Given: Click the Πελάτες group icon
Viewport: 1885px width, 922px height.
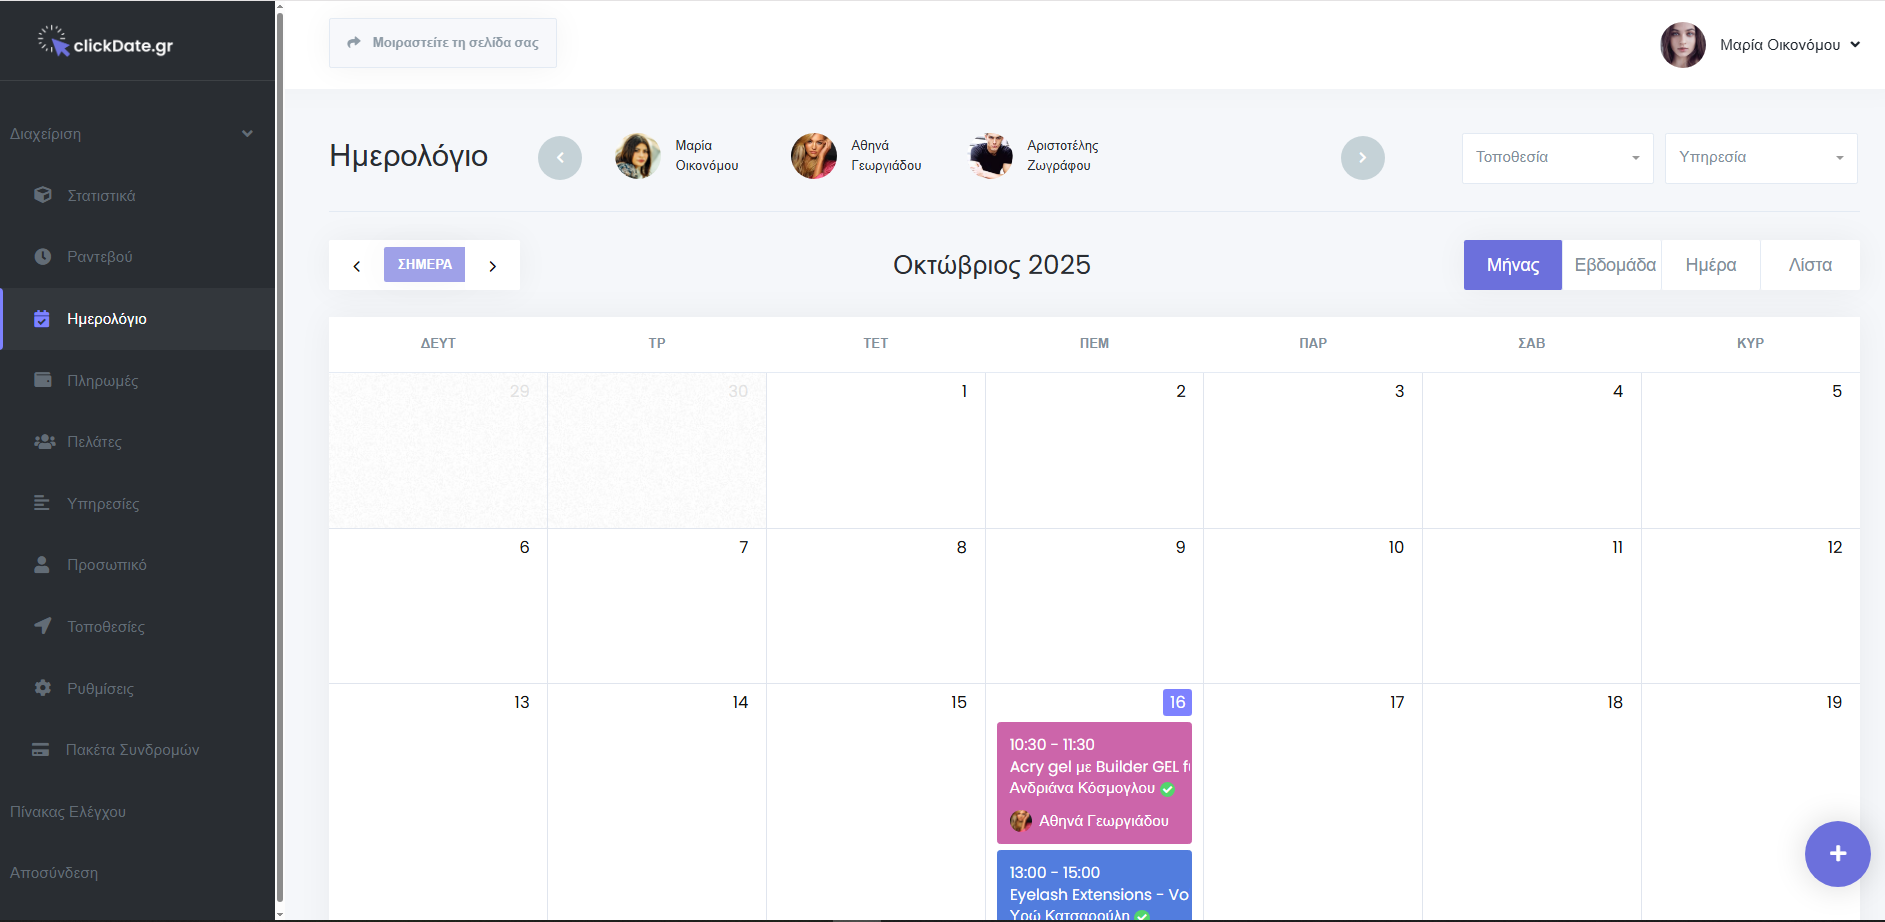Looking at the screenshot, I should coord(44,442).
